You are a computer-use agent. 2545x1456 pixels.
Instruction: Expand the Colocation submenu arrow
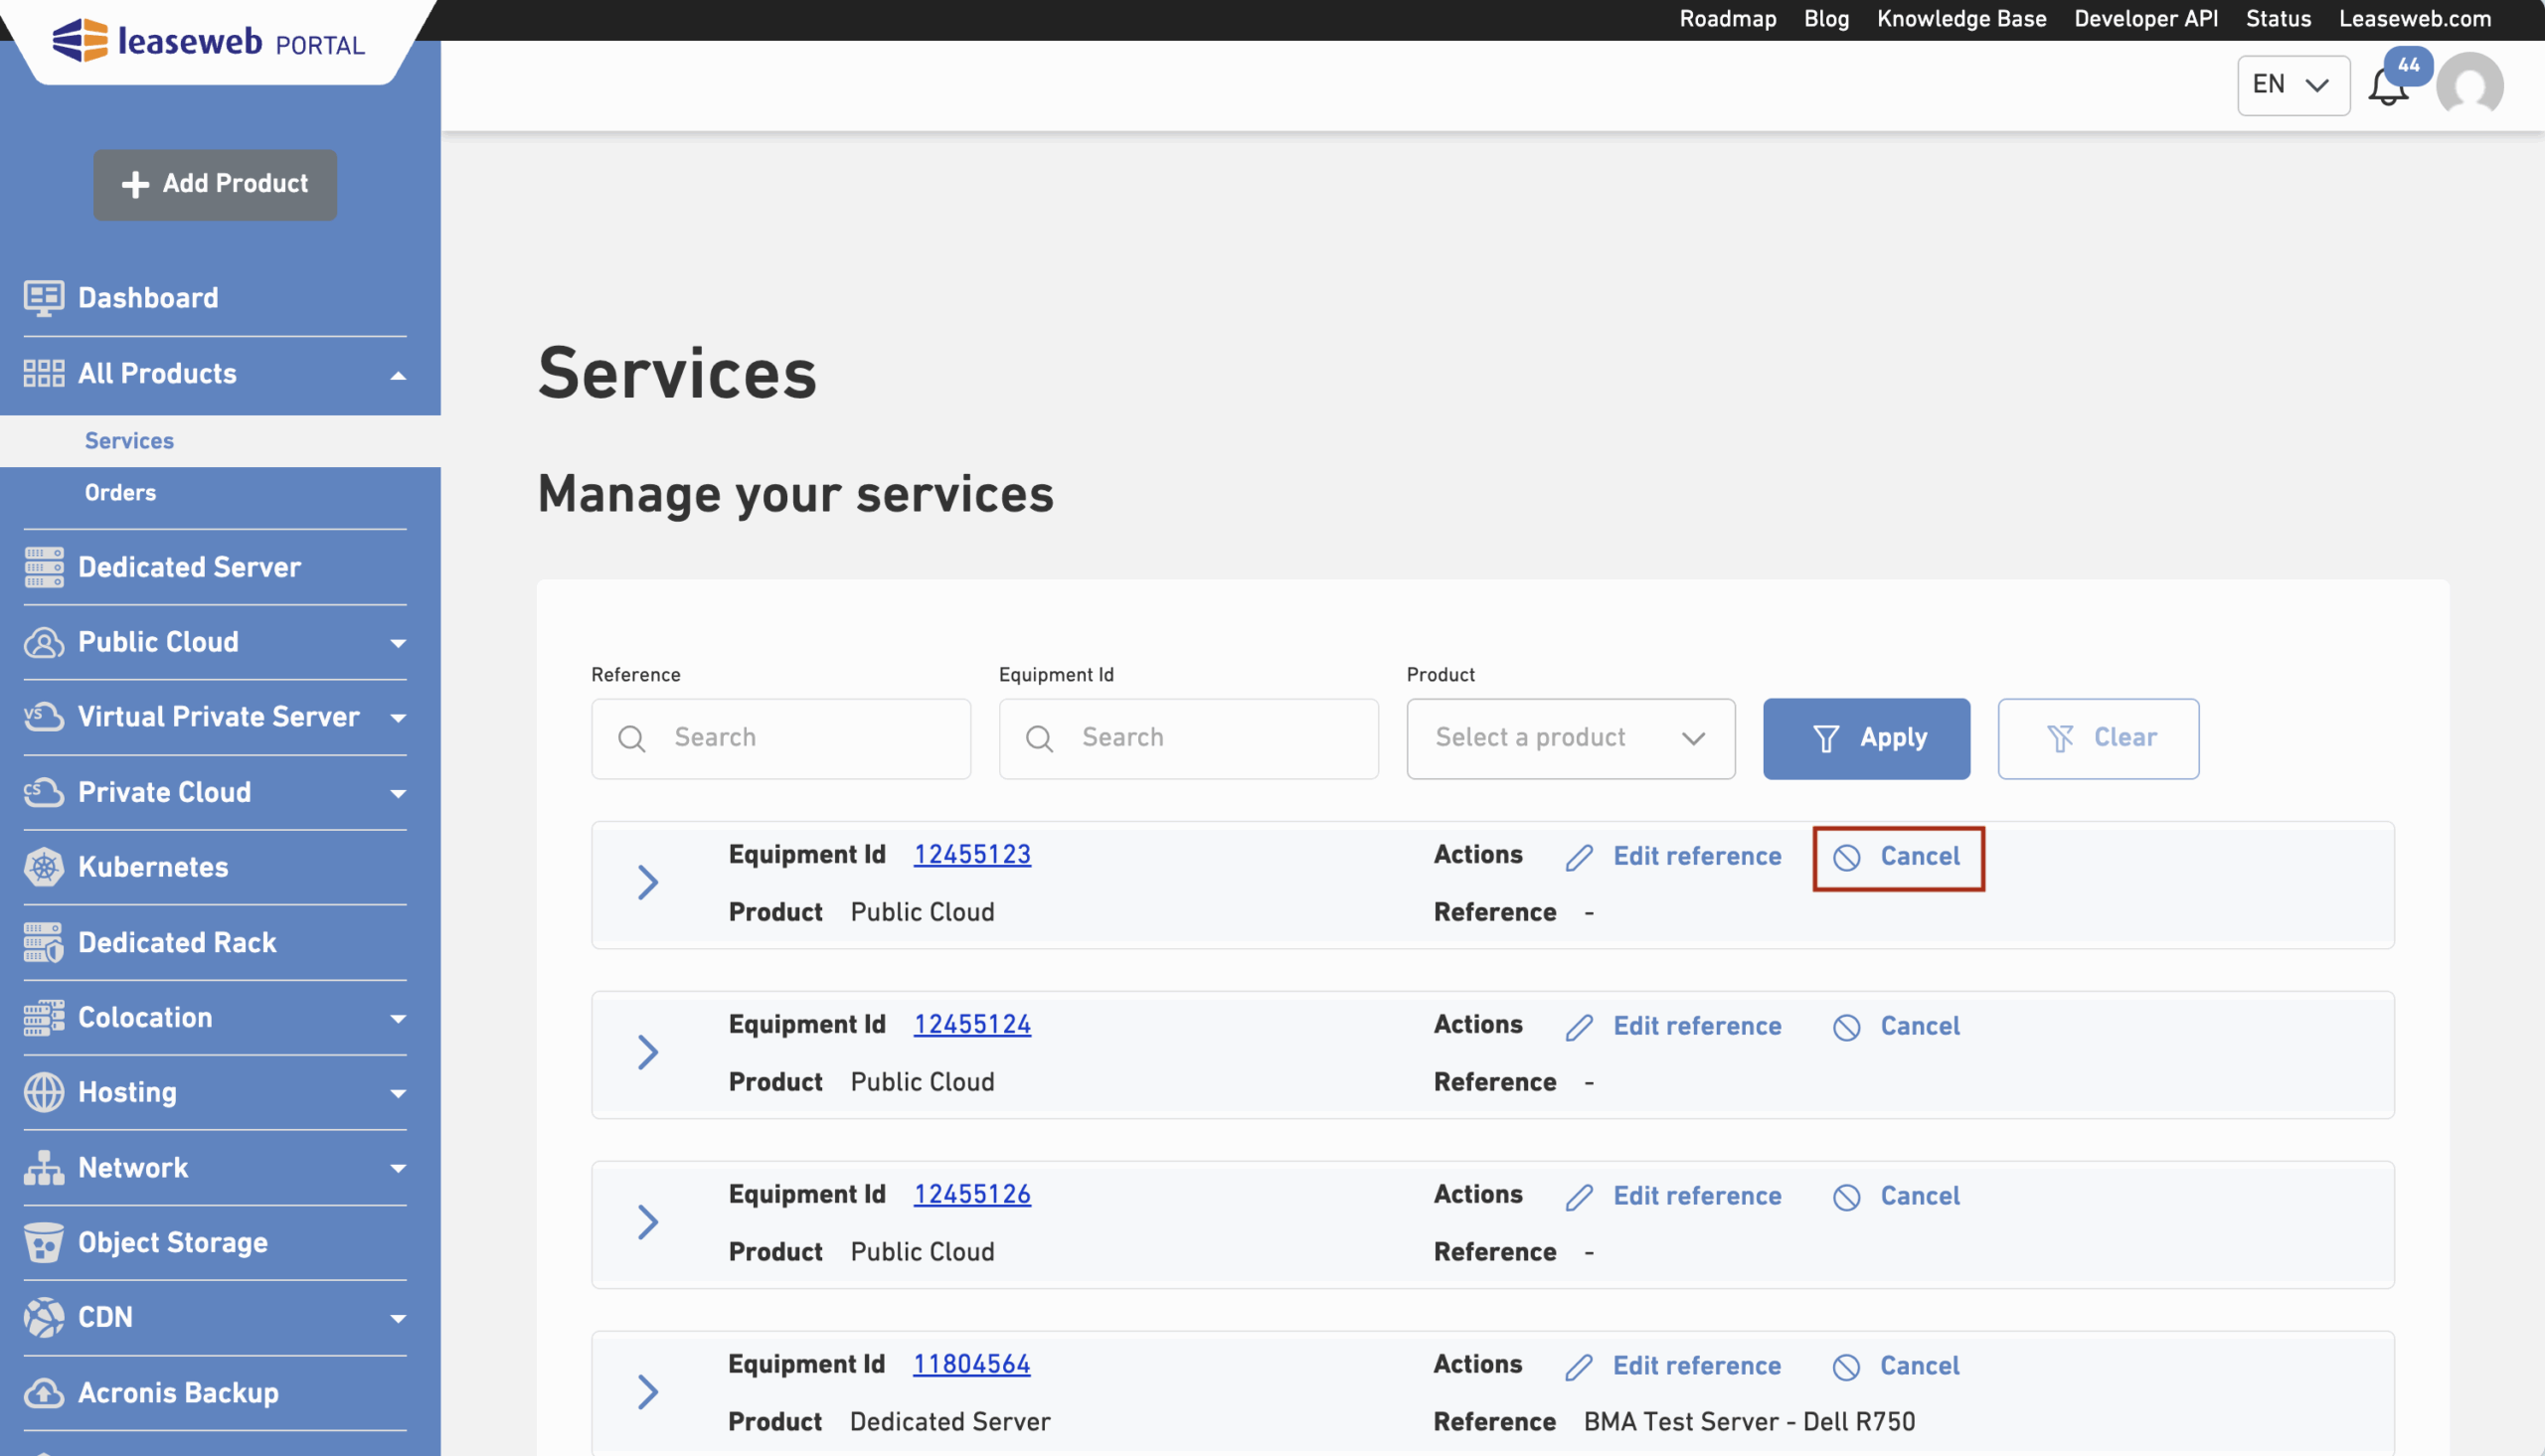pos(398,1020)
